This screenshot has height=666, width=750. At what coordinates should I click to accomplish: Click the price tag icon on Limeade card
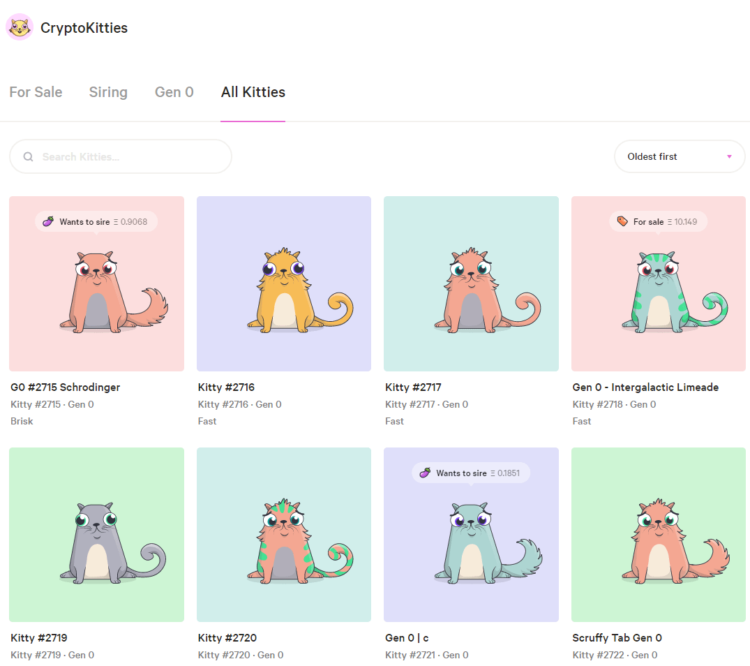pos(622,221)
